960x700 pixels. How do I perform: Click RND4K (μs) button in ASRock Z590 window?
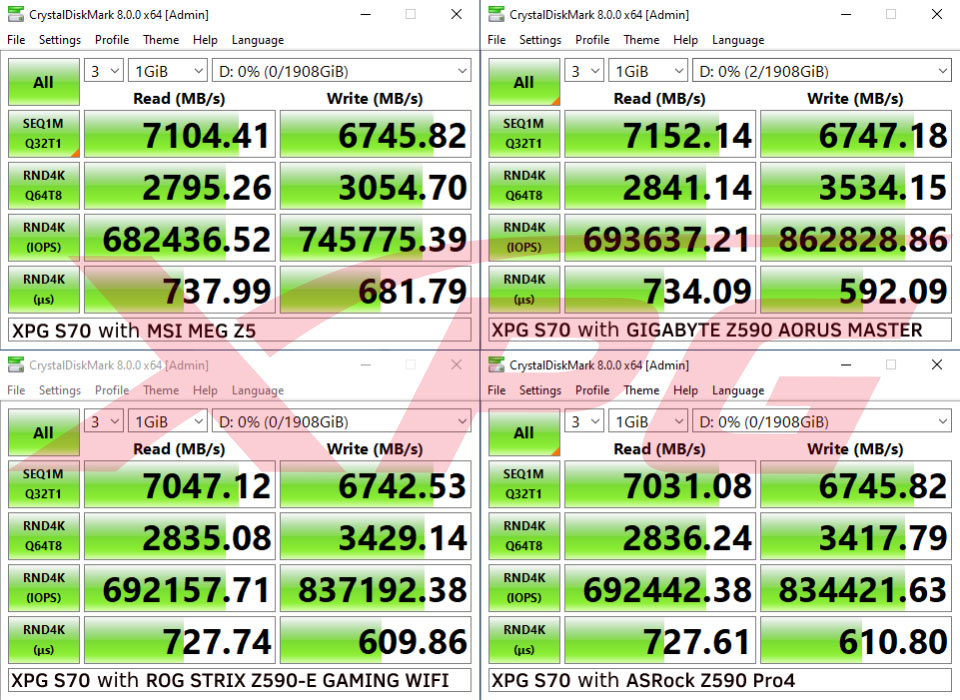coord(523,639)
